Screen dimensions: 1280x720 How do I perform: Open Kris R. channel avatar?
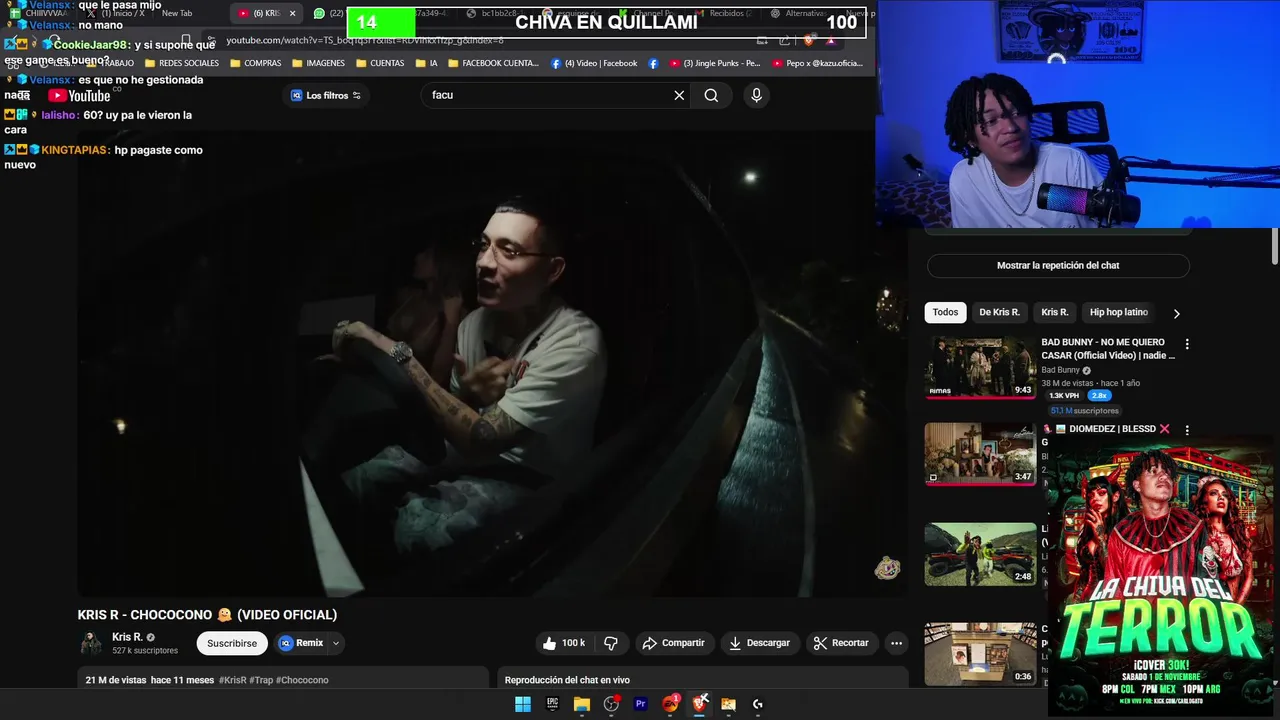[91, 643]
